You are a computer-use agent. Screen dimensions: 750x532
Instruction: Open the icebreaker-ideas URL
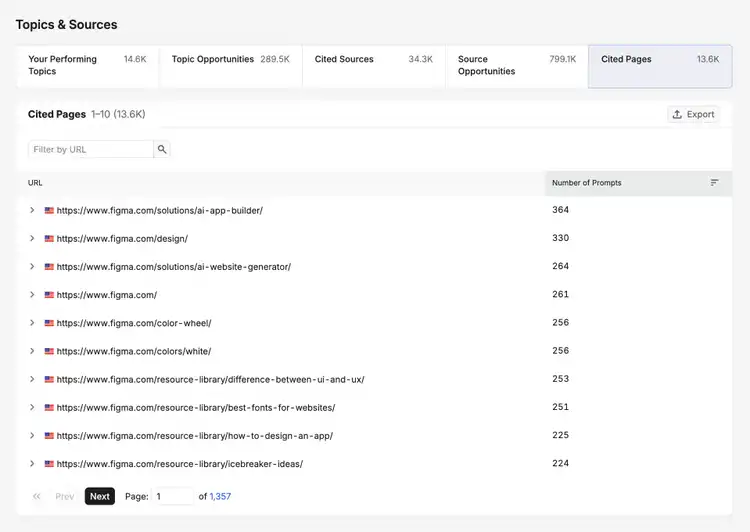[x=180, y=464]
